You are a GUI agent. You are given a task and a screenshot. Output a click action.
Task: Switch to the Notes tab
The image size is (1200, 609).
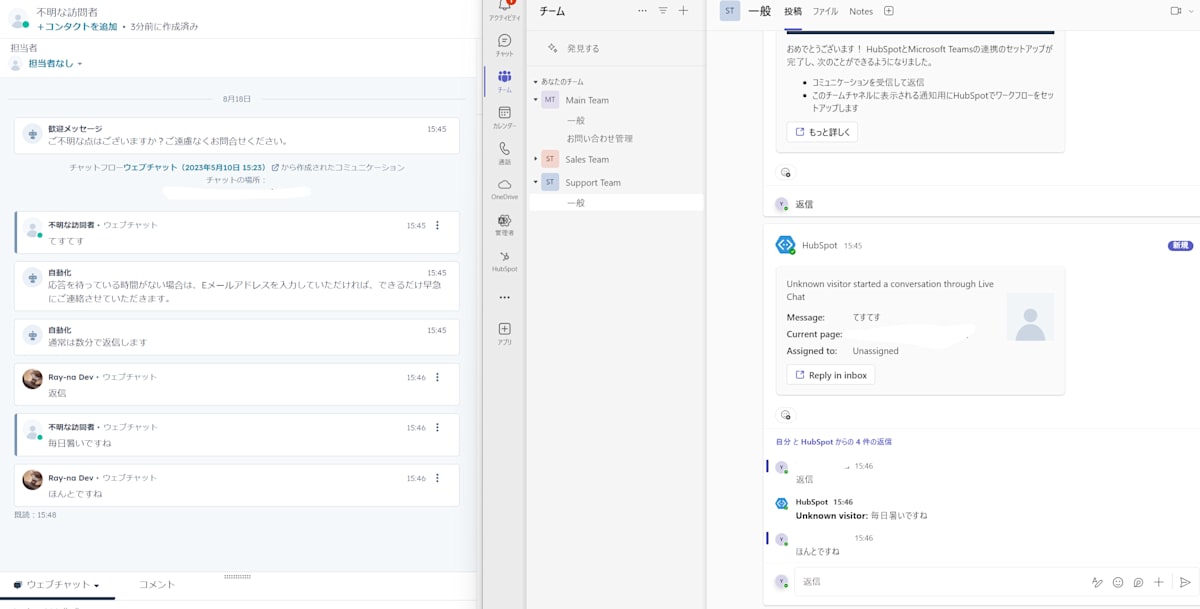tap(861, 12)
